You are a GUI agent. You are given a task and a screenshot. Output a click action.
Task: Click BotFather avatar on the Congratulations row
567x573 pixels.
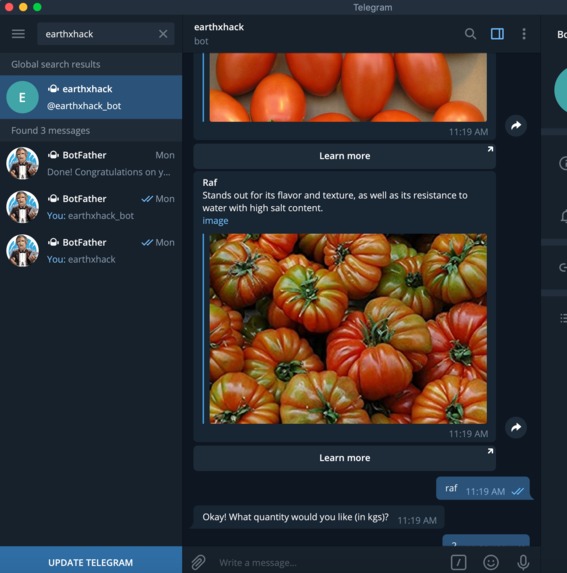[22, 163]
